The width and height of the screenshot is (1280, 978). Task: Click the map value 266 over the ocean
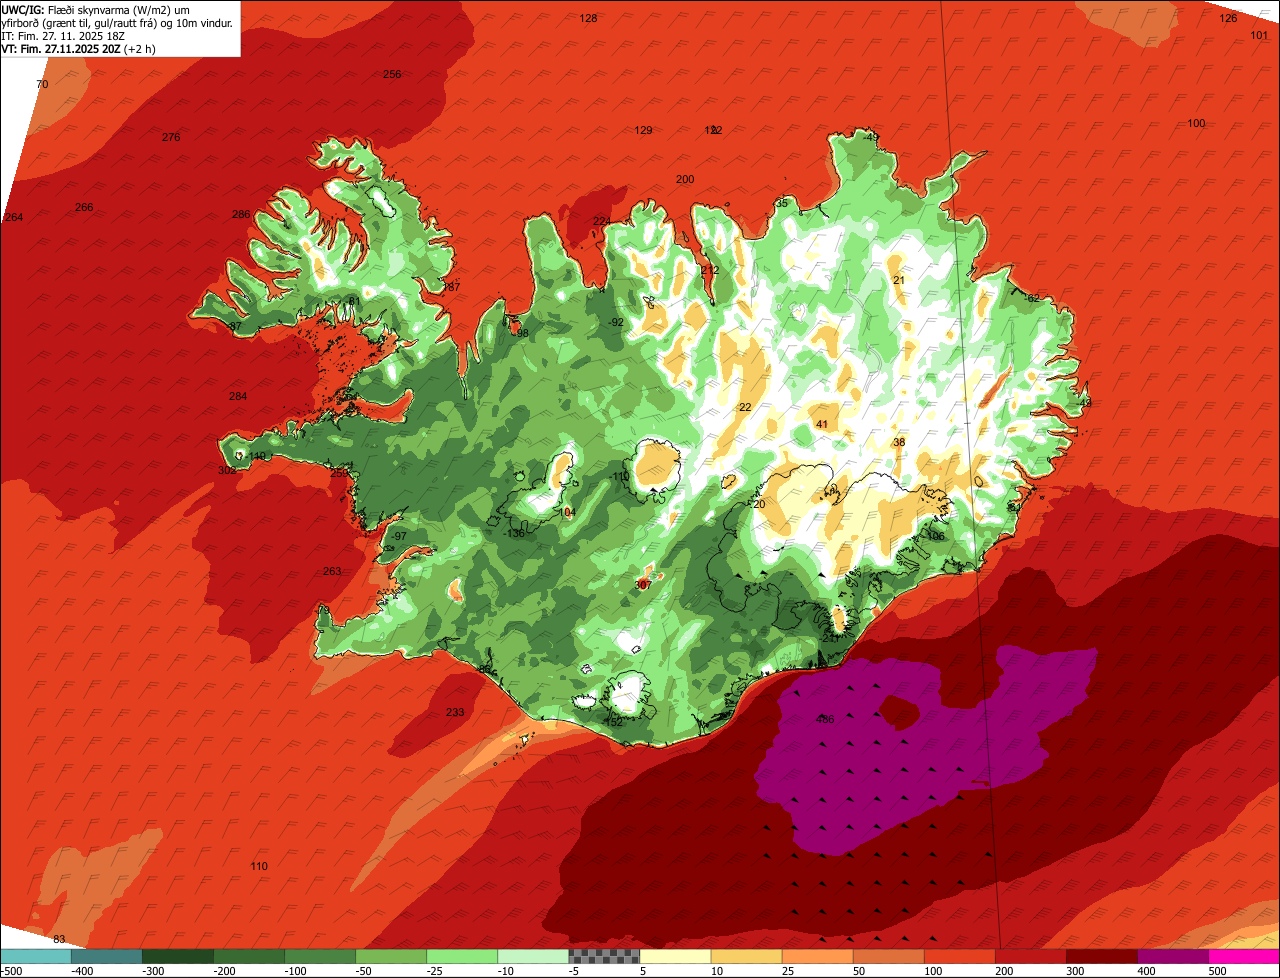pos(84,207)
